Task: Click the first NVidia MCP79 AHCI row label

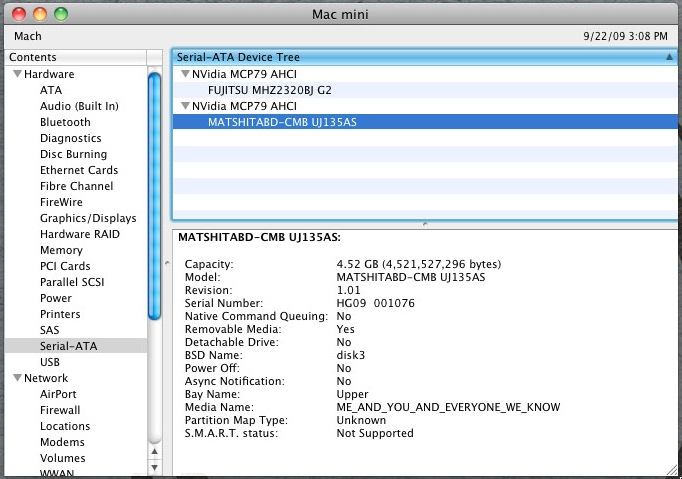Action: click(x=244, y=74)
